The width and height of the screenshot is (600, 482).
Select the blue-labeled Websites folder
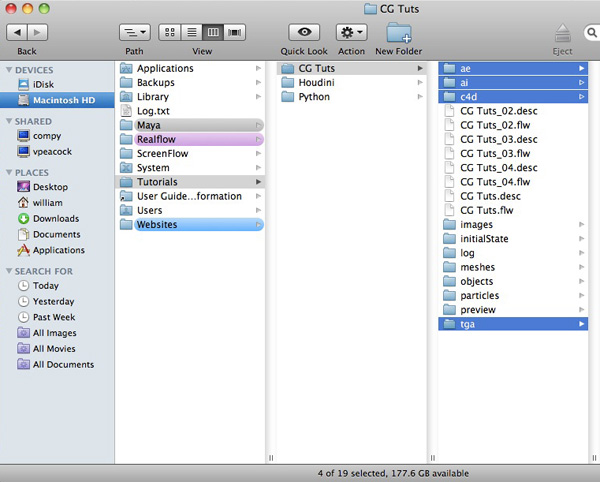[x=190, y=225]
